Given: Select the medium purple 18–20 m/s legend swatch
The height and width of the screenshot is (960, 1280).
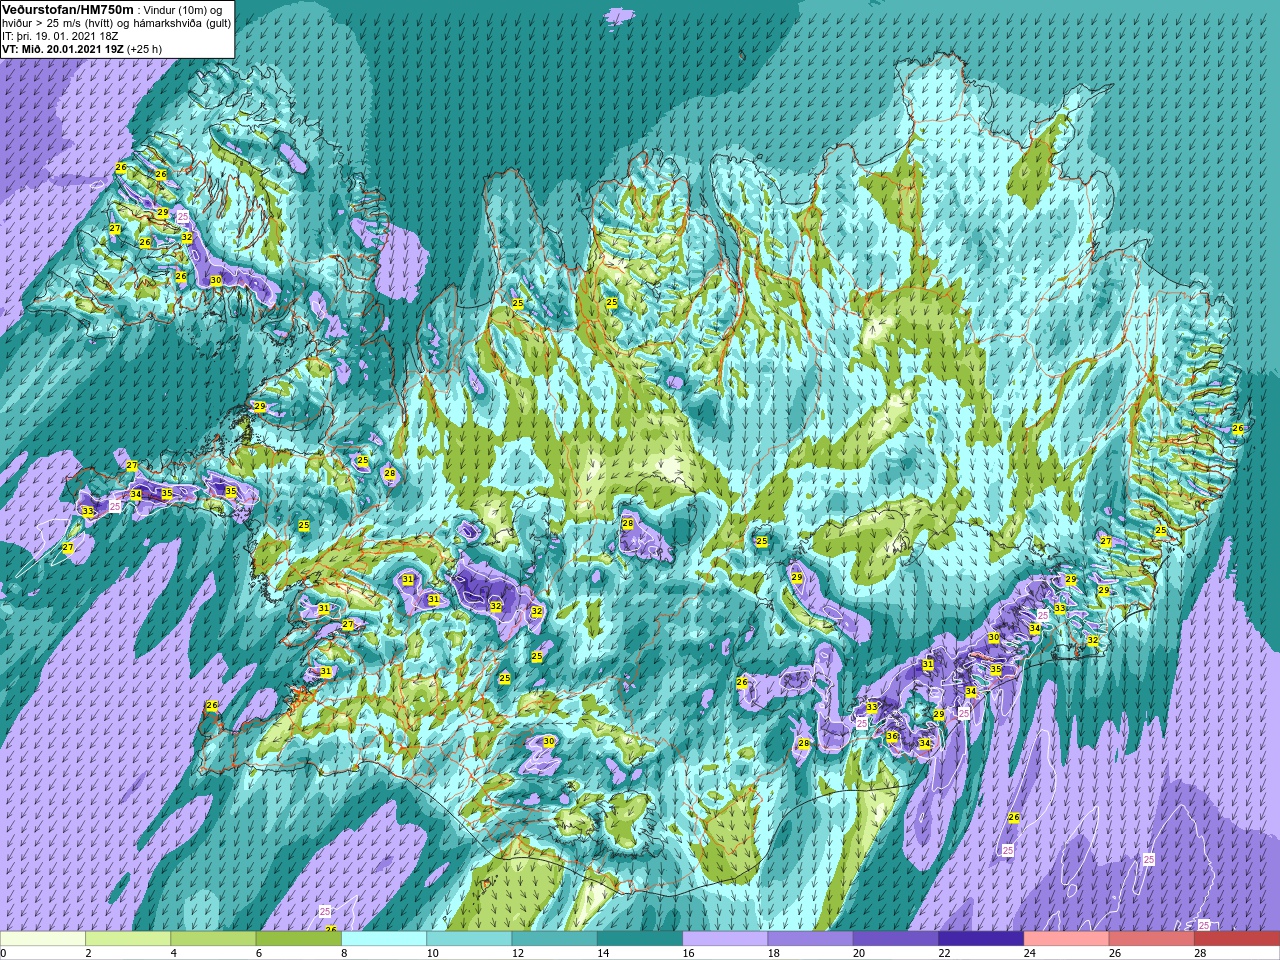Looking at the screenshot, I should pyautogui.click(x=810, y=939).
